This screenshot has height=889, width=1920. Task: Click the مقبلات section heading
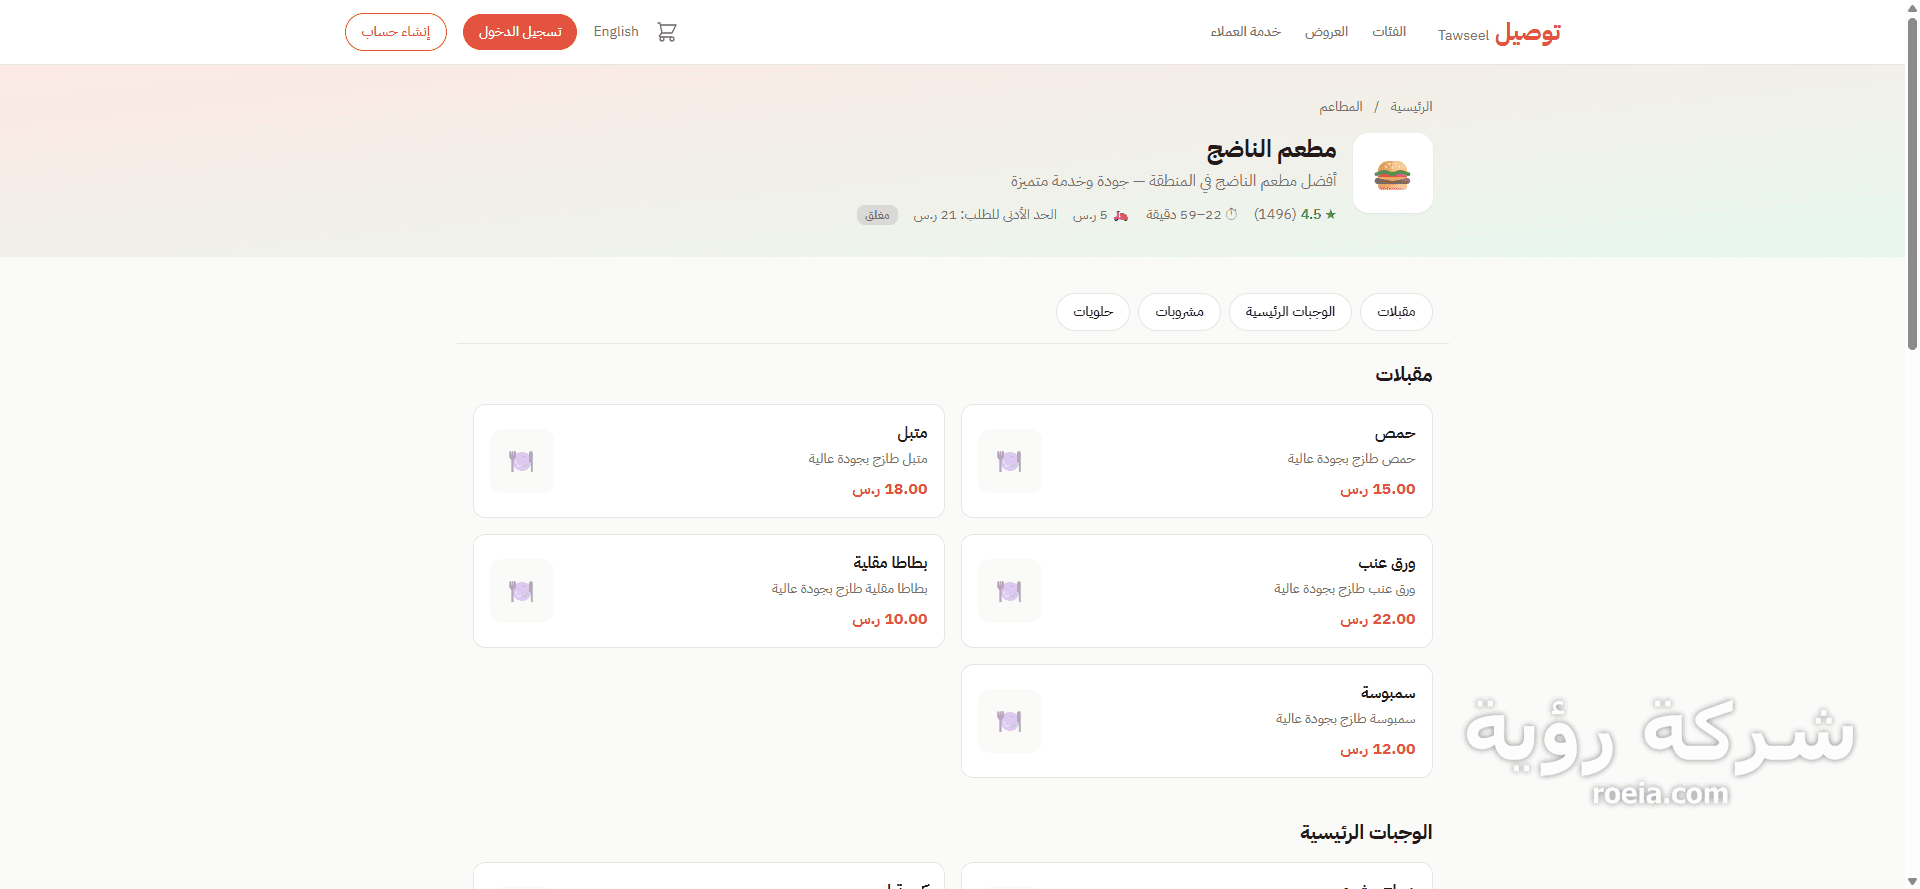point(1403,374)
